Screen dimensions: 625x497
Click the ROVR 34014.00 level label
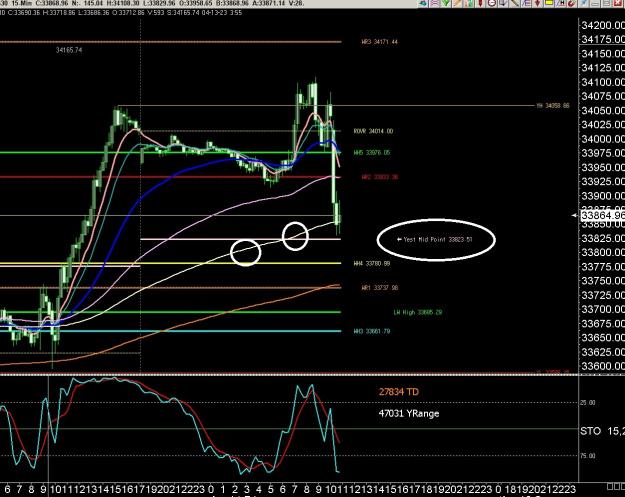pos(373,131)
